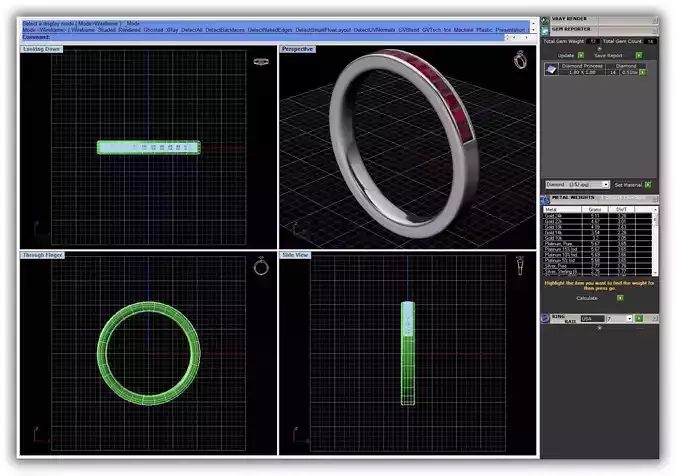Choose the Plastic display mode option
Image resolution: width=676 pixels, height=476 pixels.
pyautogui.click(x=484, y=30)
